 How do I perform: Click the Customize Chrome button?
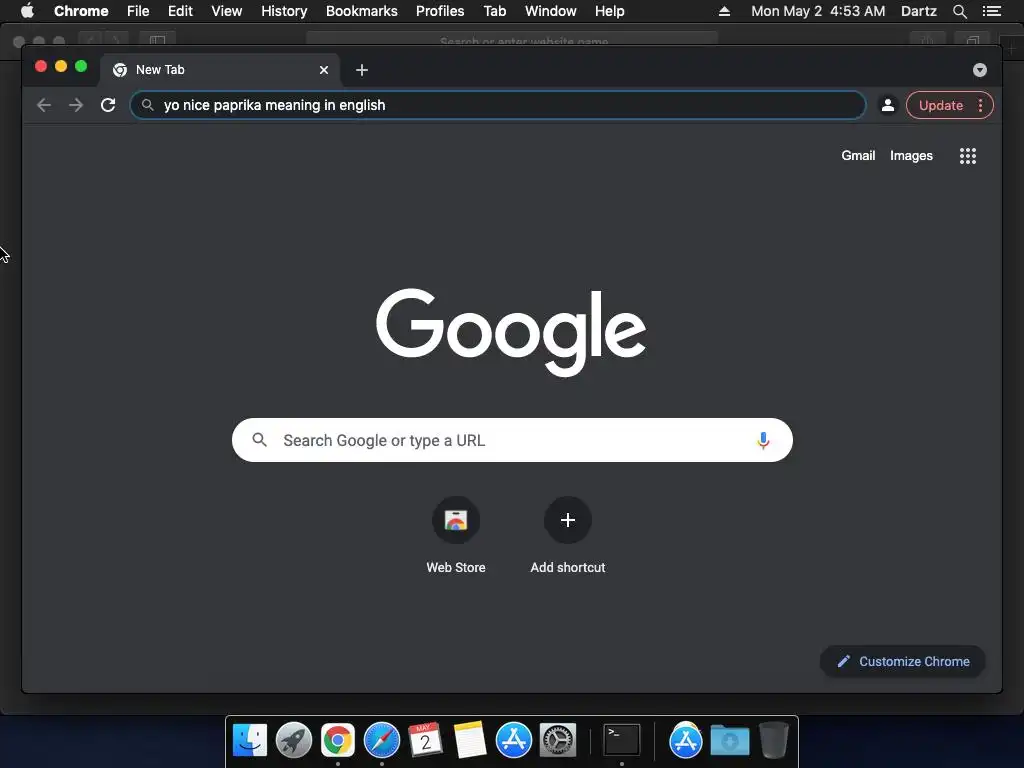(x=903, y=662)
